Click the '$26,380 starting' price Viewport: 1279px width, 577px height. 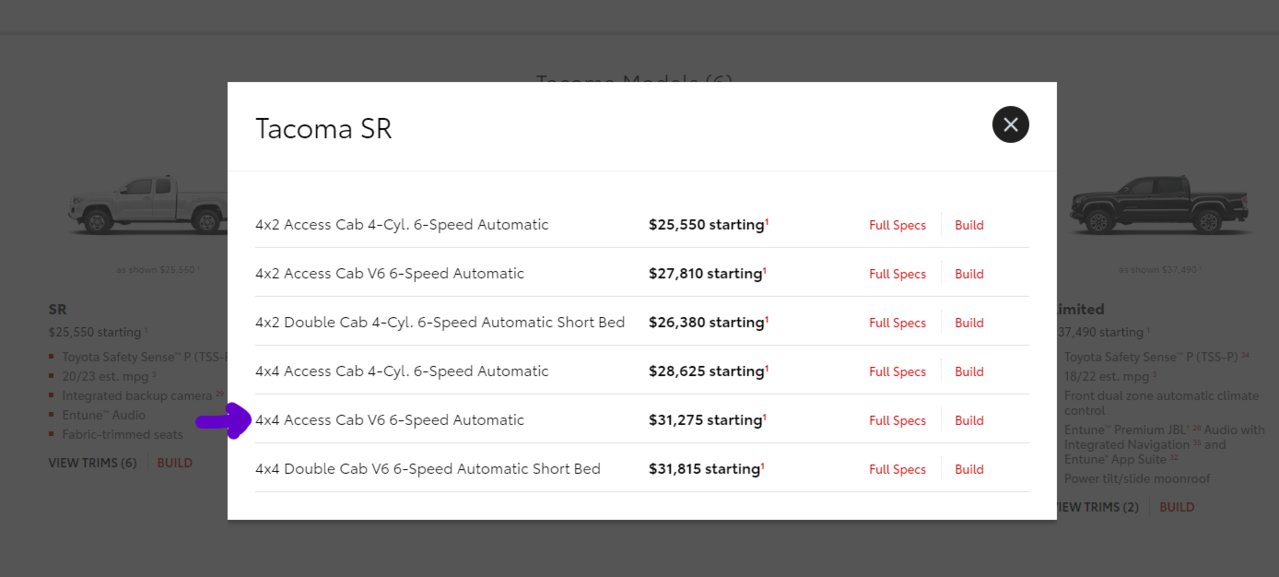(x=706, y=323)
